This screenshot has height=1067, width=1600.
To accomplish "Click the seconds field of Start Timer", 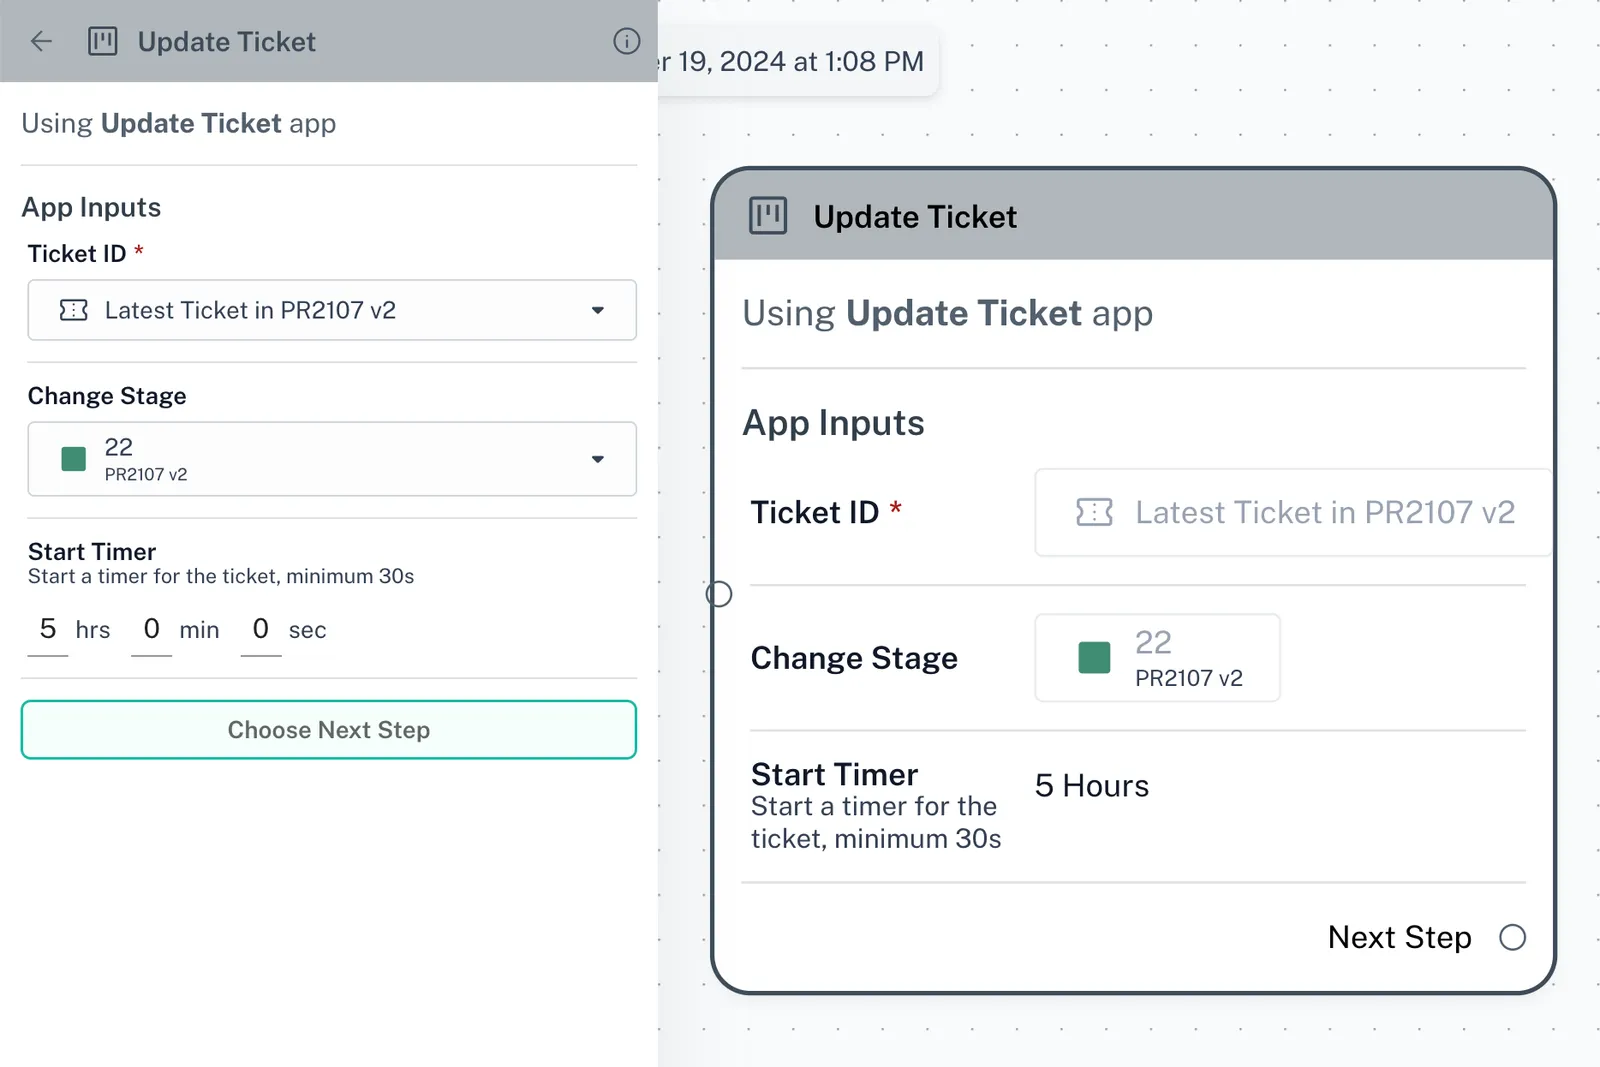I will point(261,629).
